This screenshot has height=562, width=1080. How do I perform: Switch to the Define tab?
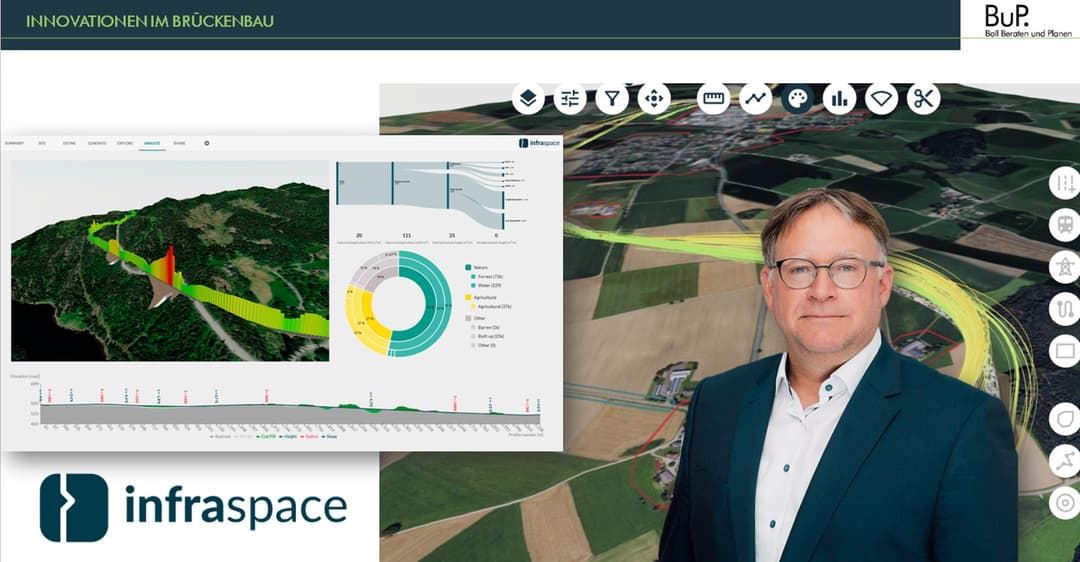tap(69, 143)
